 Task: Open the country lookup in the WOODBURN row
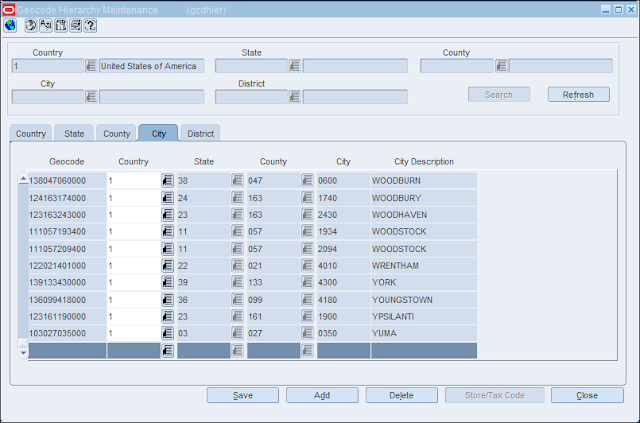pos(167,180)
